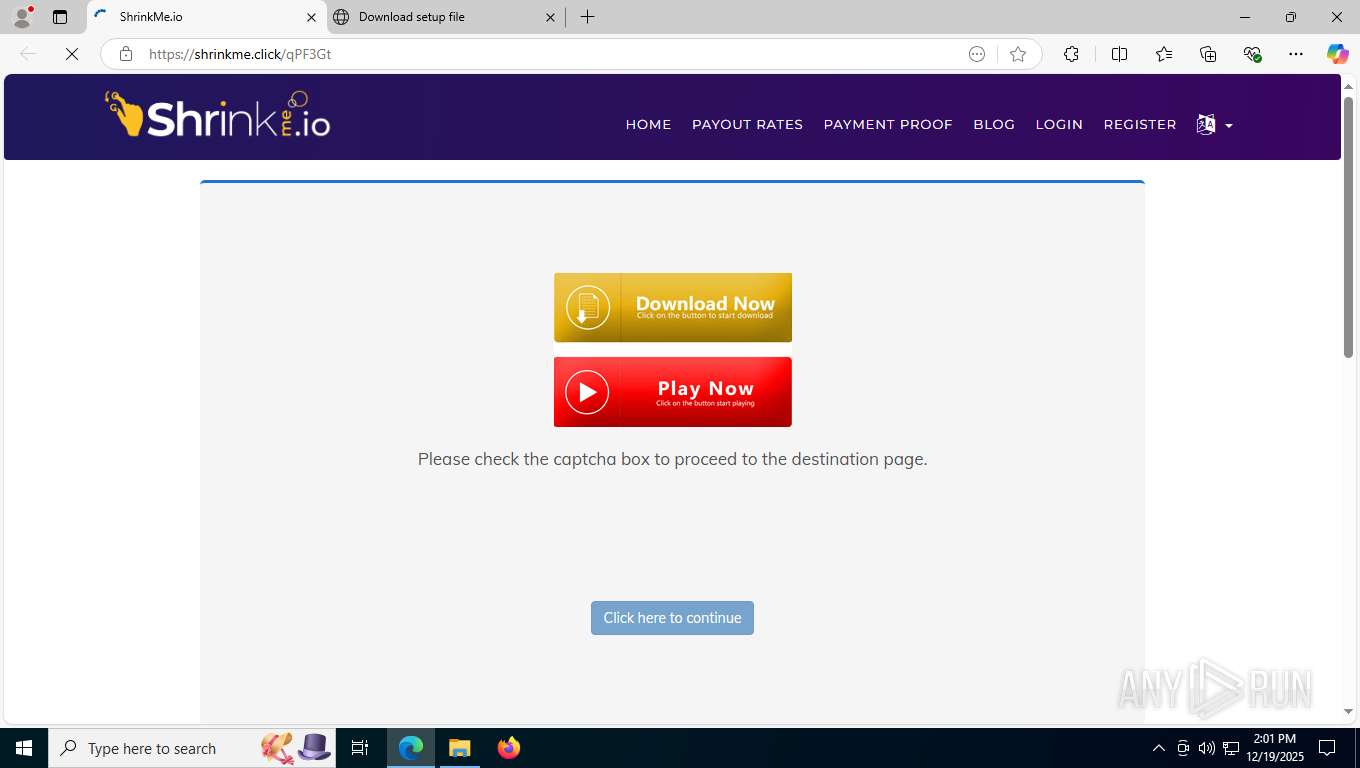Switch to the Download setup file tab
The height and width of the screenshot is (768, 1360).
446,17
